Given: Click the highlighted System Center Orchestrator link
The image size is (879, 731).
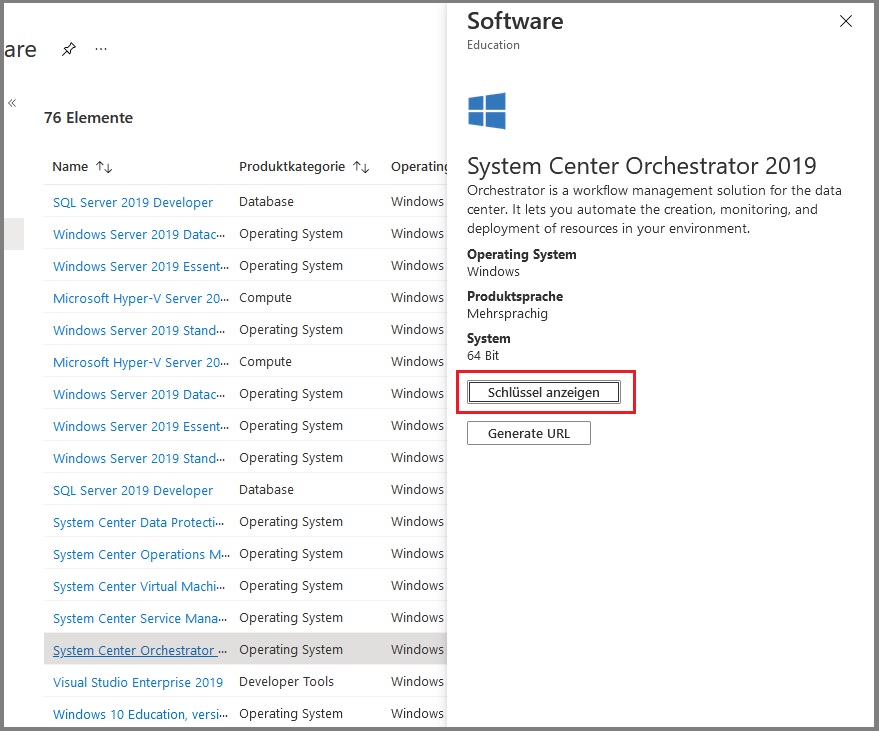Looking at the screenshot, I should pos(140,650).
